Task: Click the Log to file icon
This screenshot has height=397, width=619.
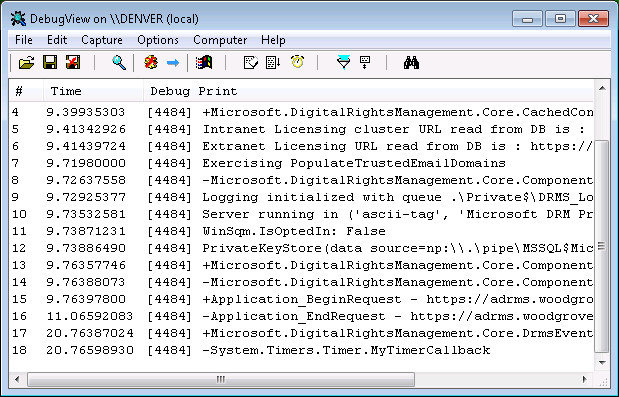Action: (251, 62)
